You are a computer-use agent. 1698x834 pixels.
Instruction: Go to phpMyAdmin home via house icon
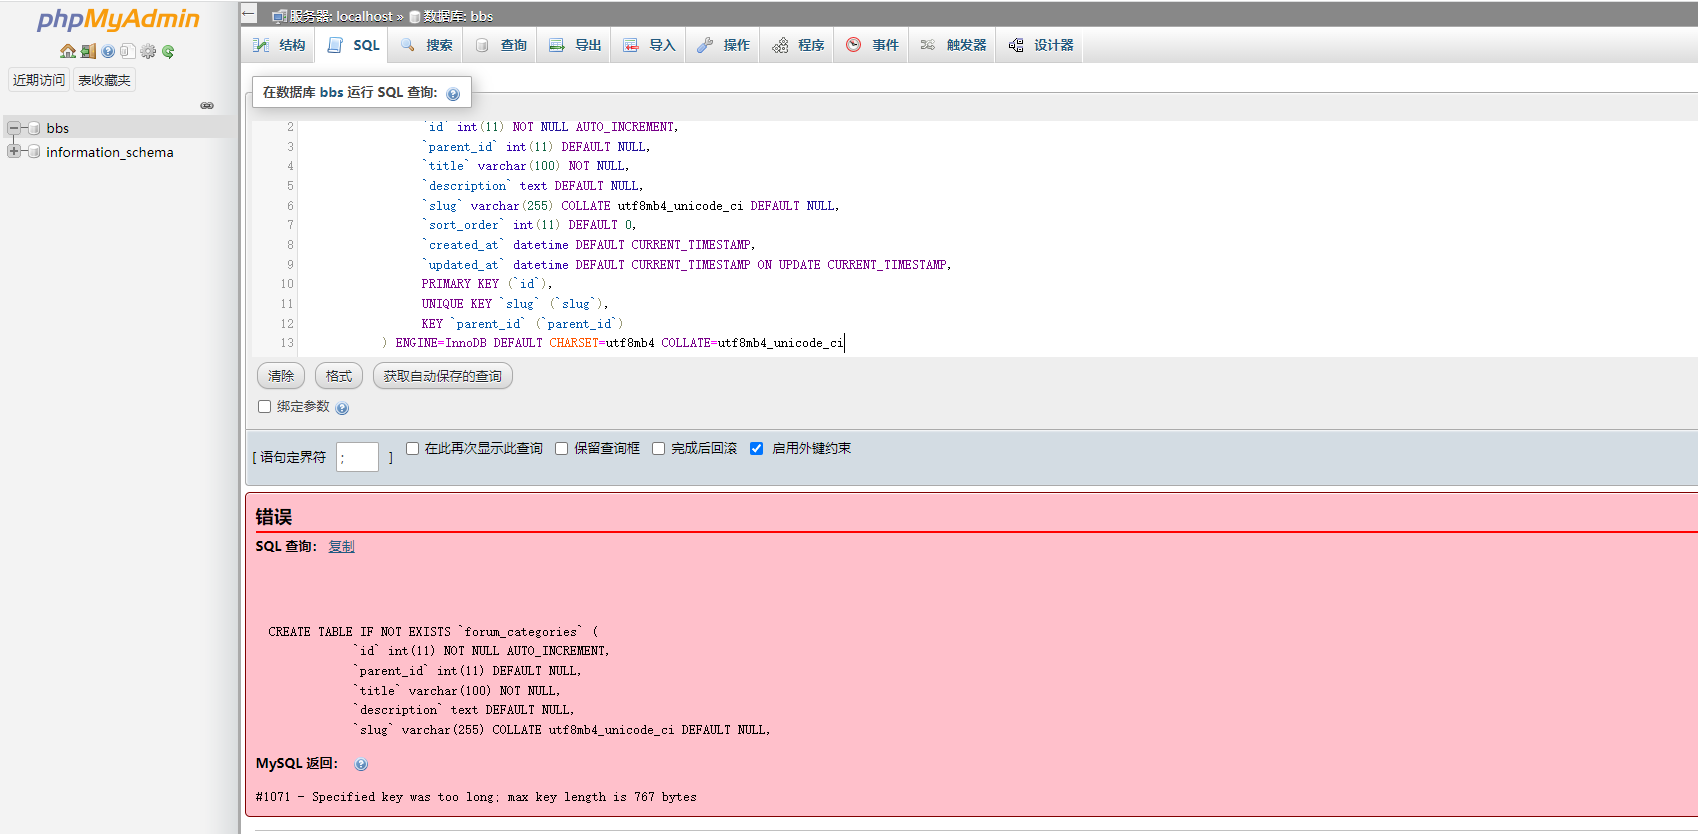[68, 51]
